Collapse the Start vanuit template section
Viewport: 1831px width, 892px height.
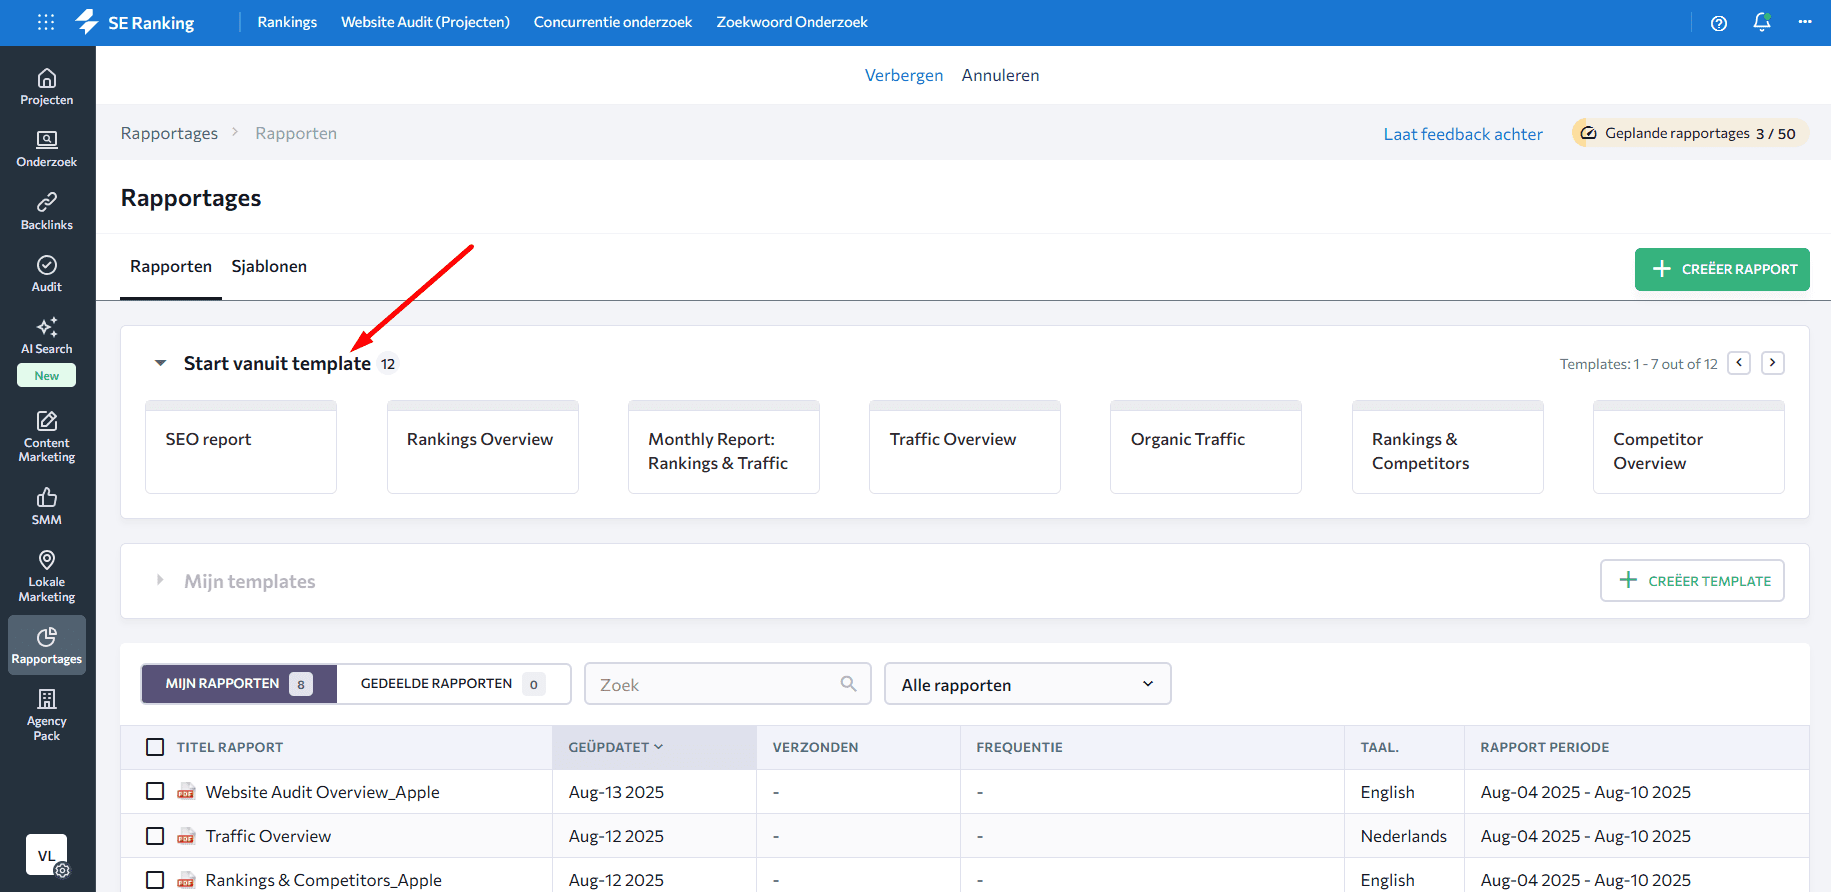(x=160, y=363)
